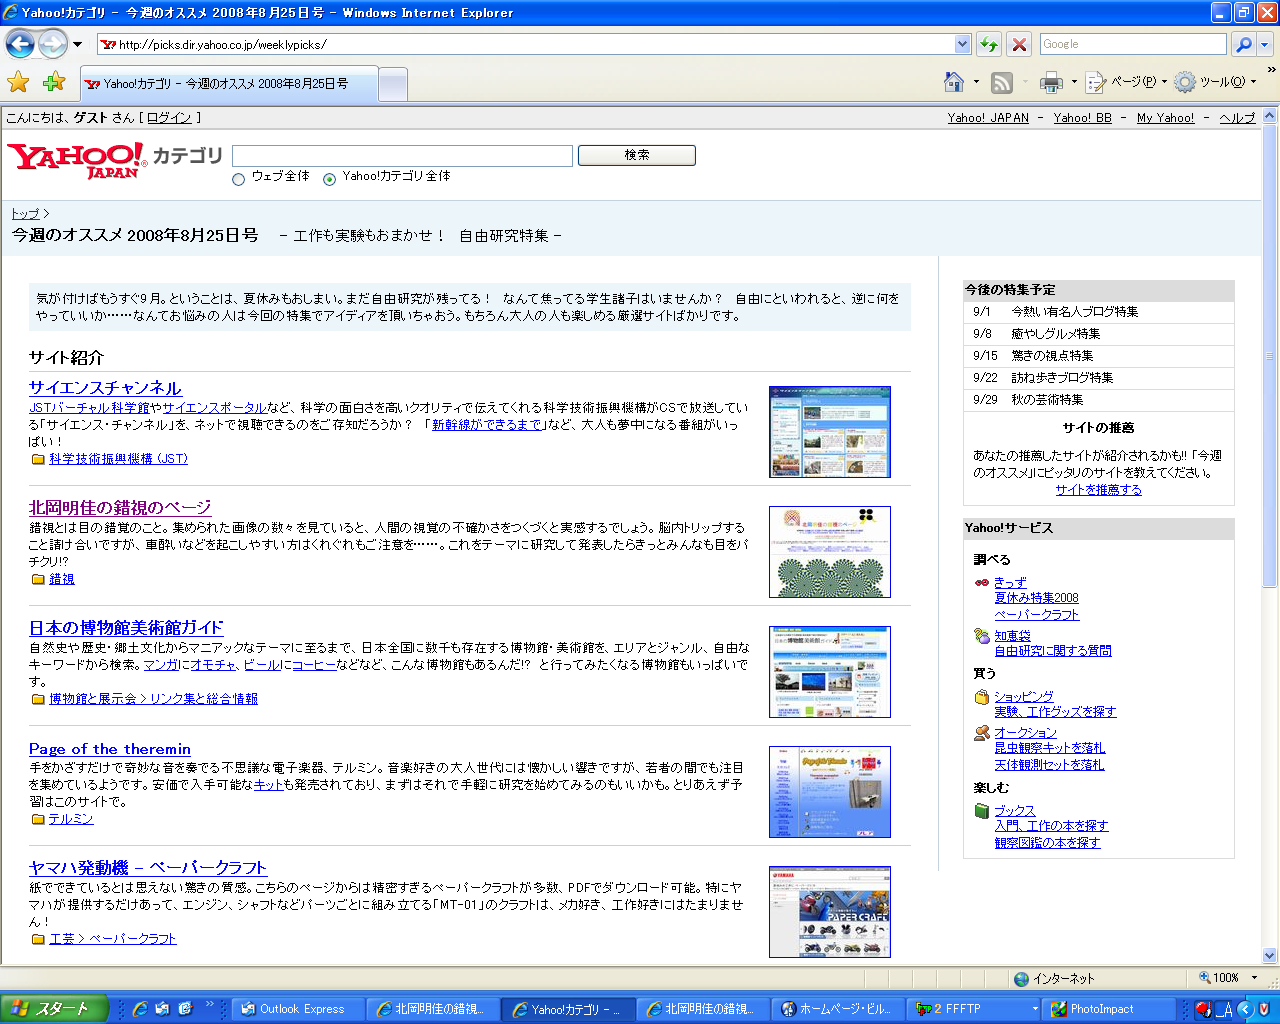This screenshot has width=1280, height=1024.
Task: Go forward with the Forward arrow button
Action: pos(53,44)
